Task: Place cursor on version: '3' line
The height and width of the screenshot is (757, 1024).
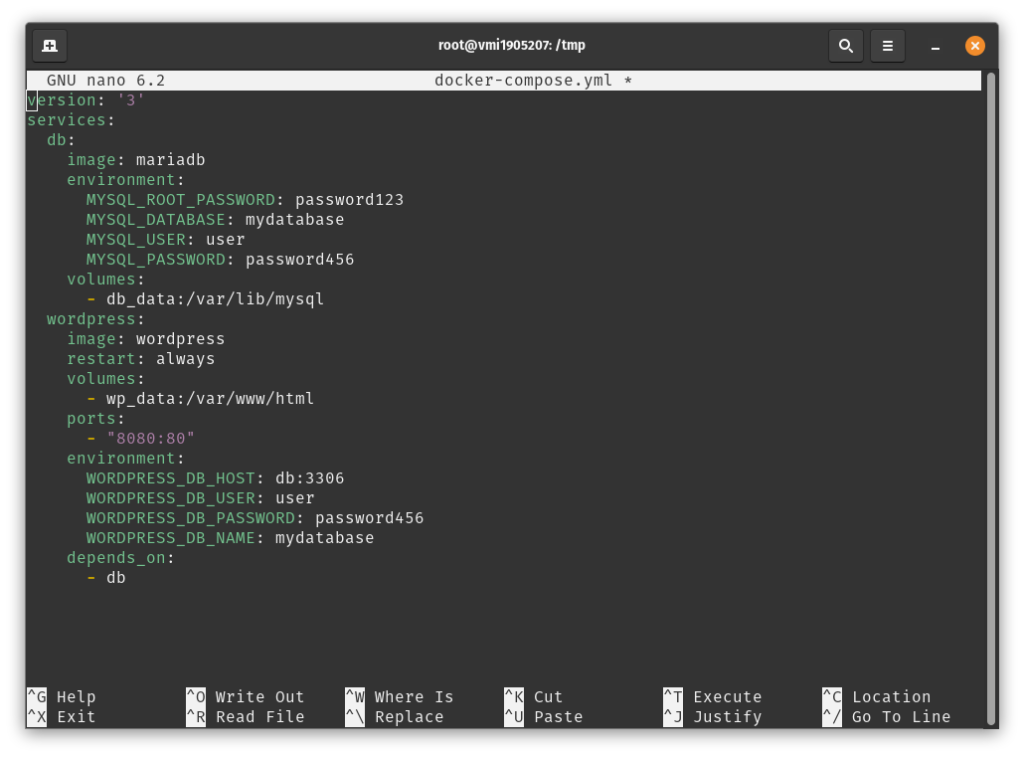Action: [x=86, y=101]
